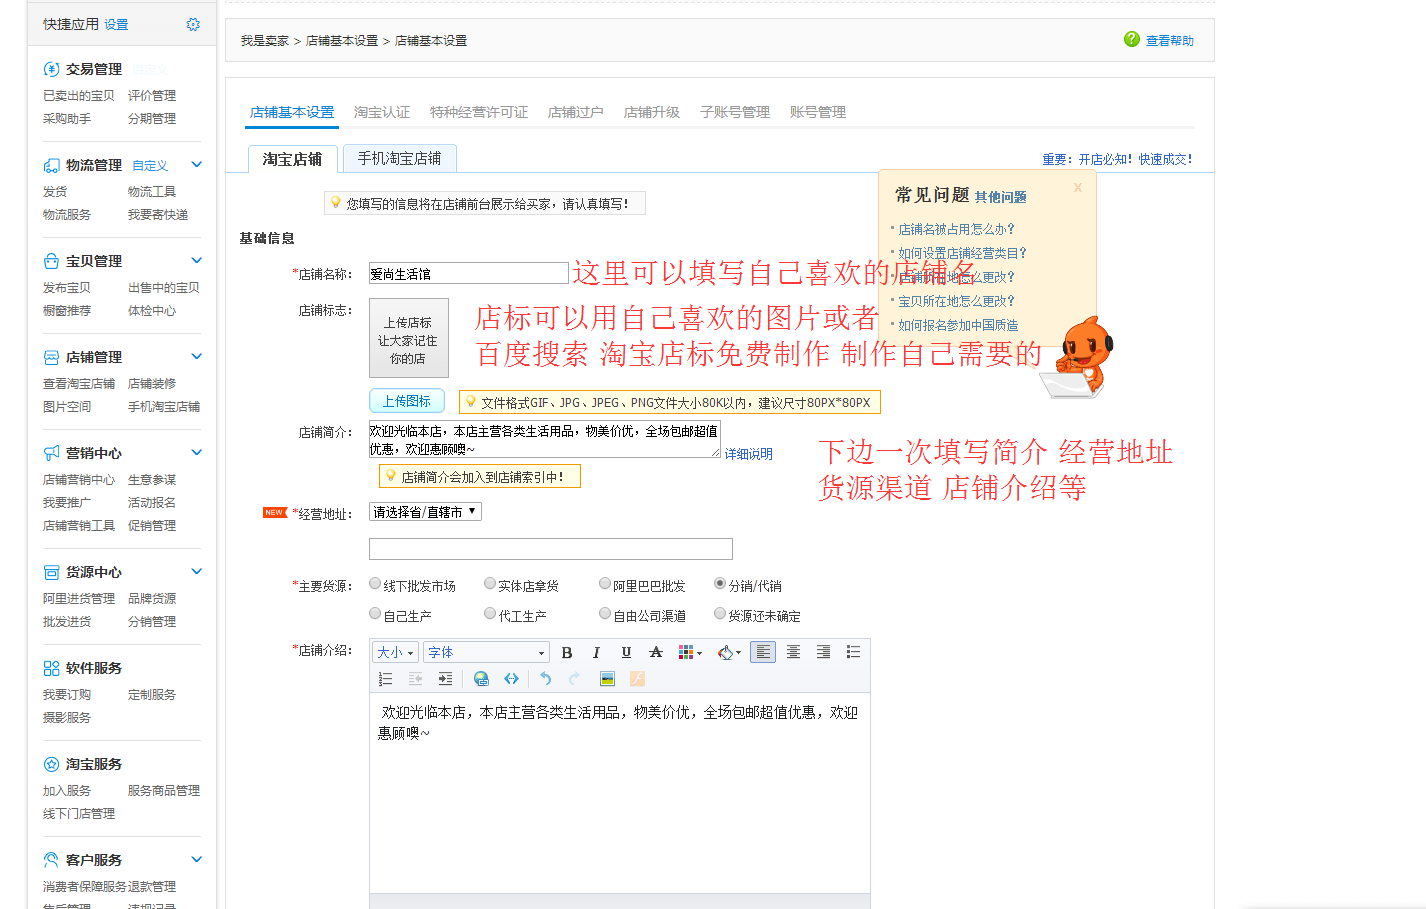Collapse the 物流管理 sidebar section

click(197, 165)
